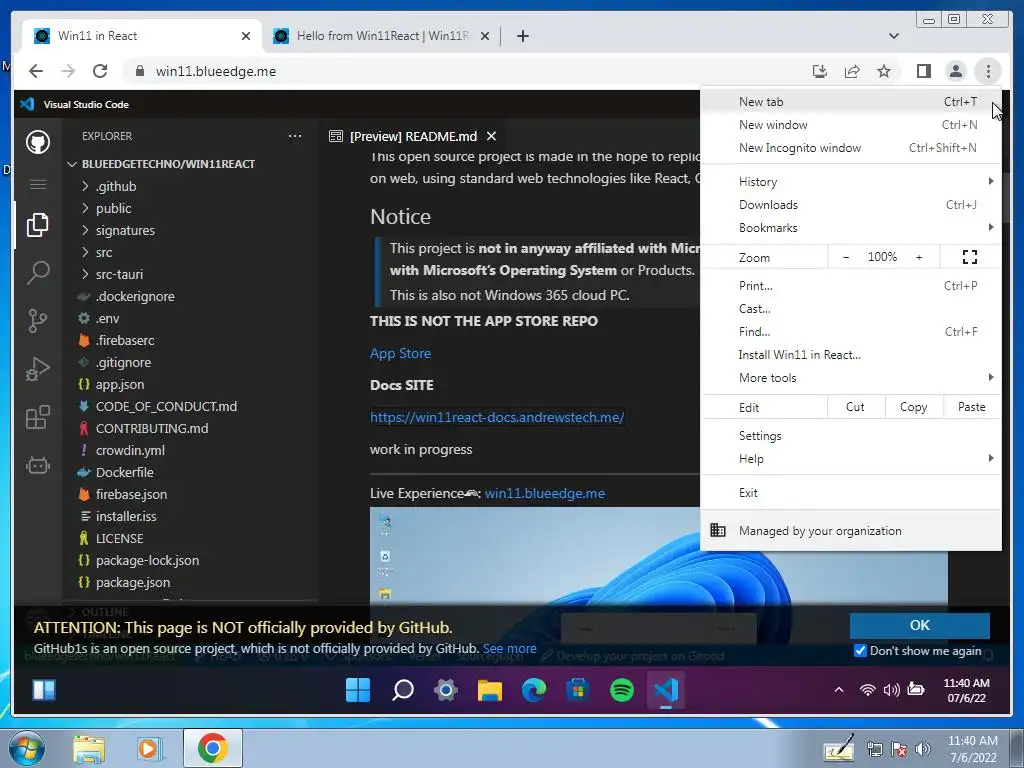Open Run and Debug icon in activity bar

click(38, 369)
